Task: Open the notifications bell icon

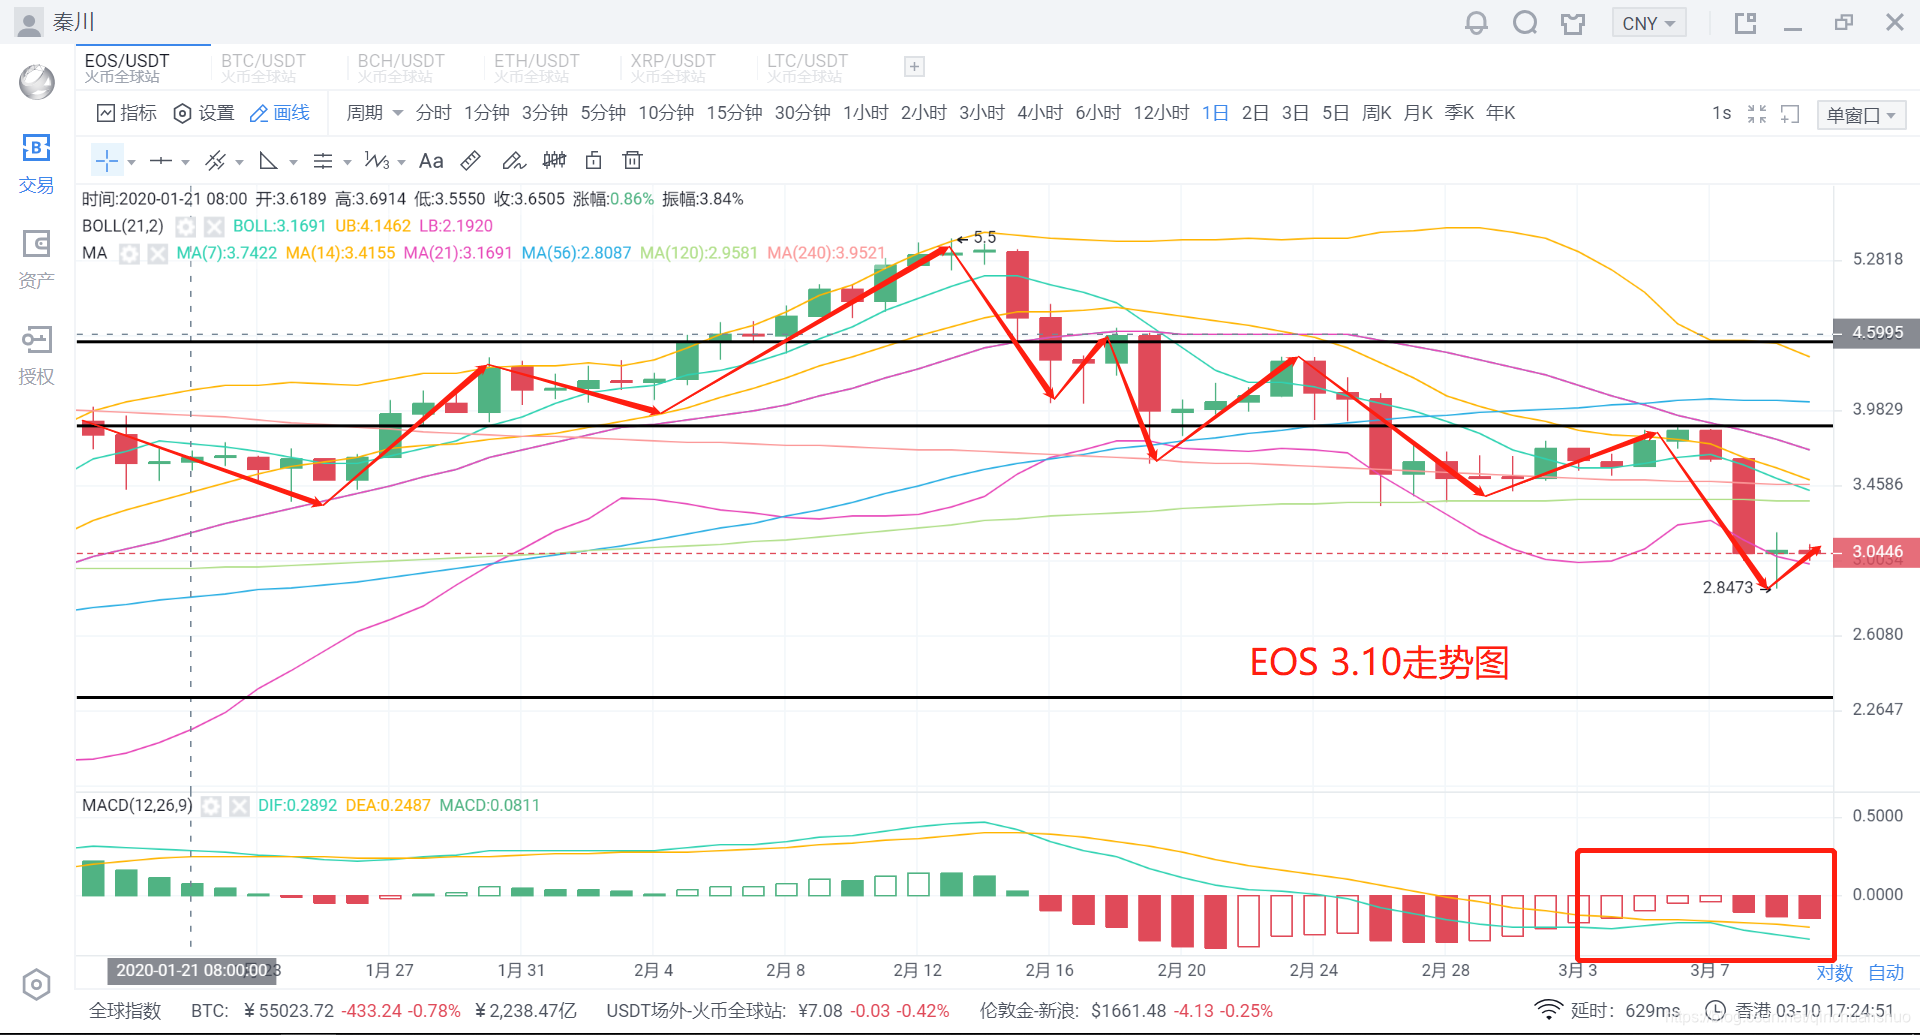Action: coord(1476,23)
